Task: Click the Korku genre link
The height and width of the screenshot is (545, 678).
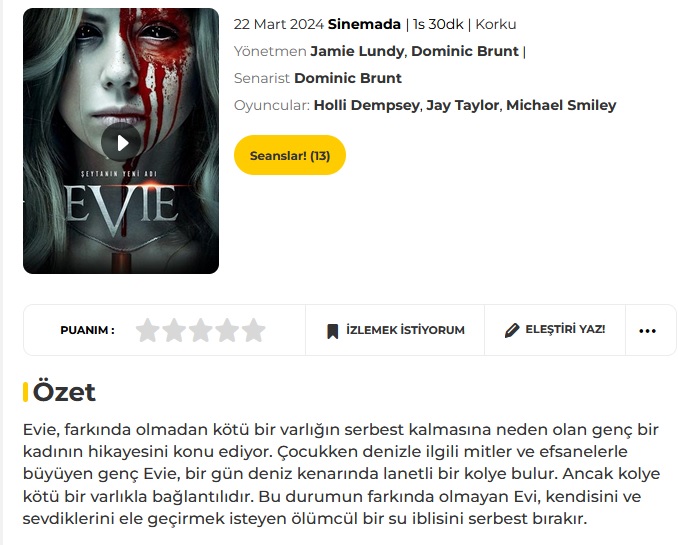Action: pos(496,24)
